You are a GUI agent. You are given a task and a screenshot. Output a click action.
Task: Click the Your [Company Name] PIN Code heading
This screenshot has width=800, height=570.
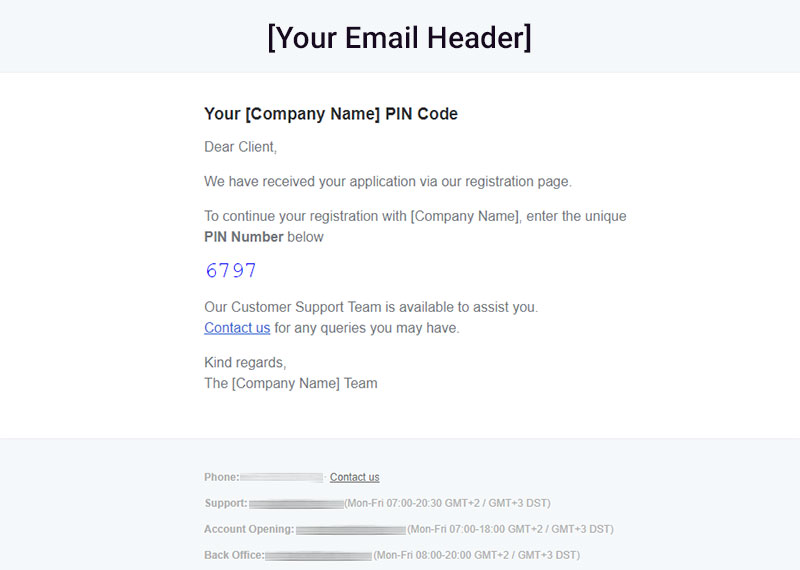331,114
